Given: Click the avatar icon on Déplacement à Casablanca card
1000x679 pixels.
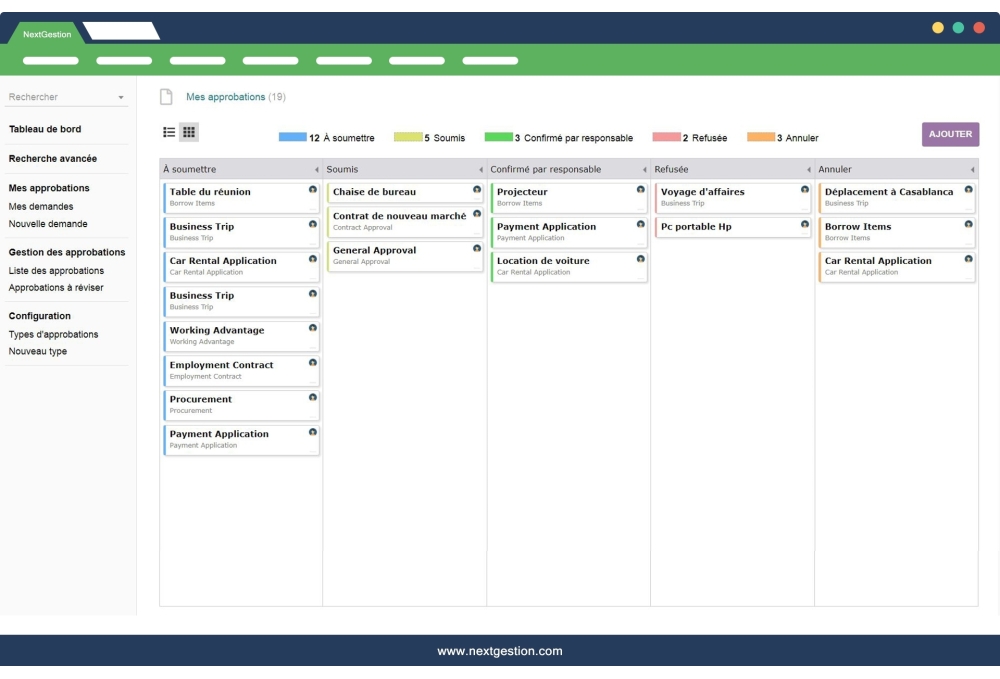Looking at the screenshot, I should (x=968, y=188).
